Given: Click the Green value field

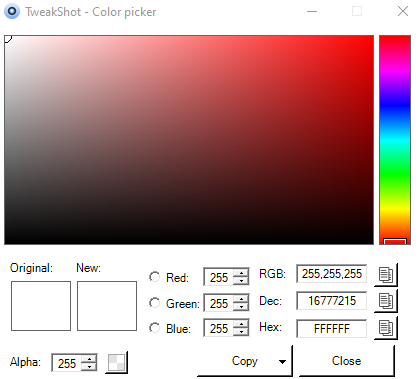Looking at the screenshot, I should 219,303.
